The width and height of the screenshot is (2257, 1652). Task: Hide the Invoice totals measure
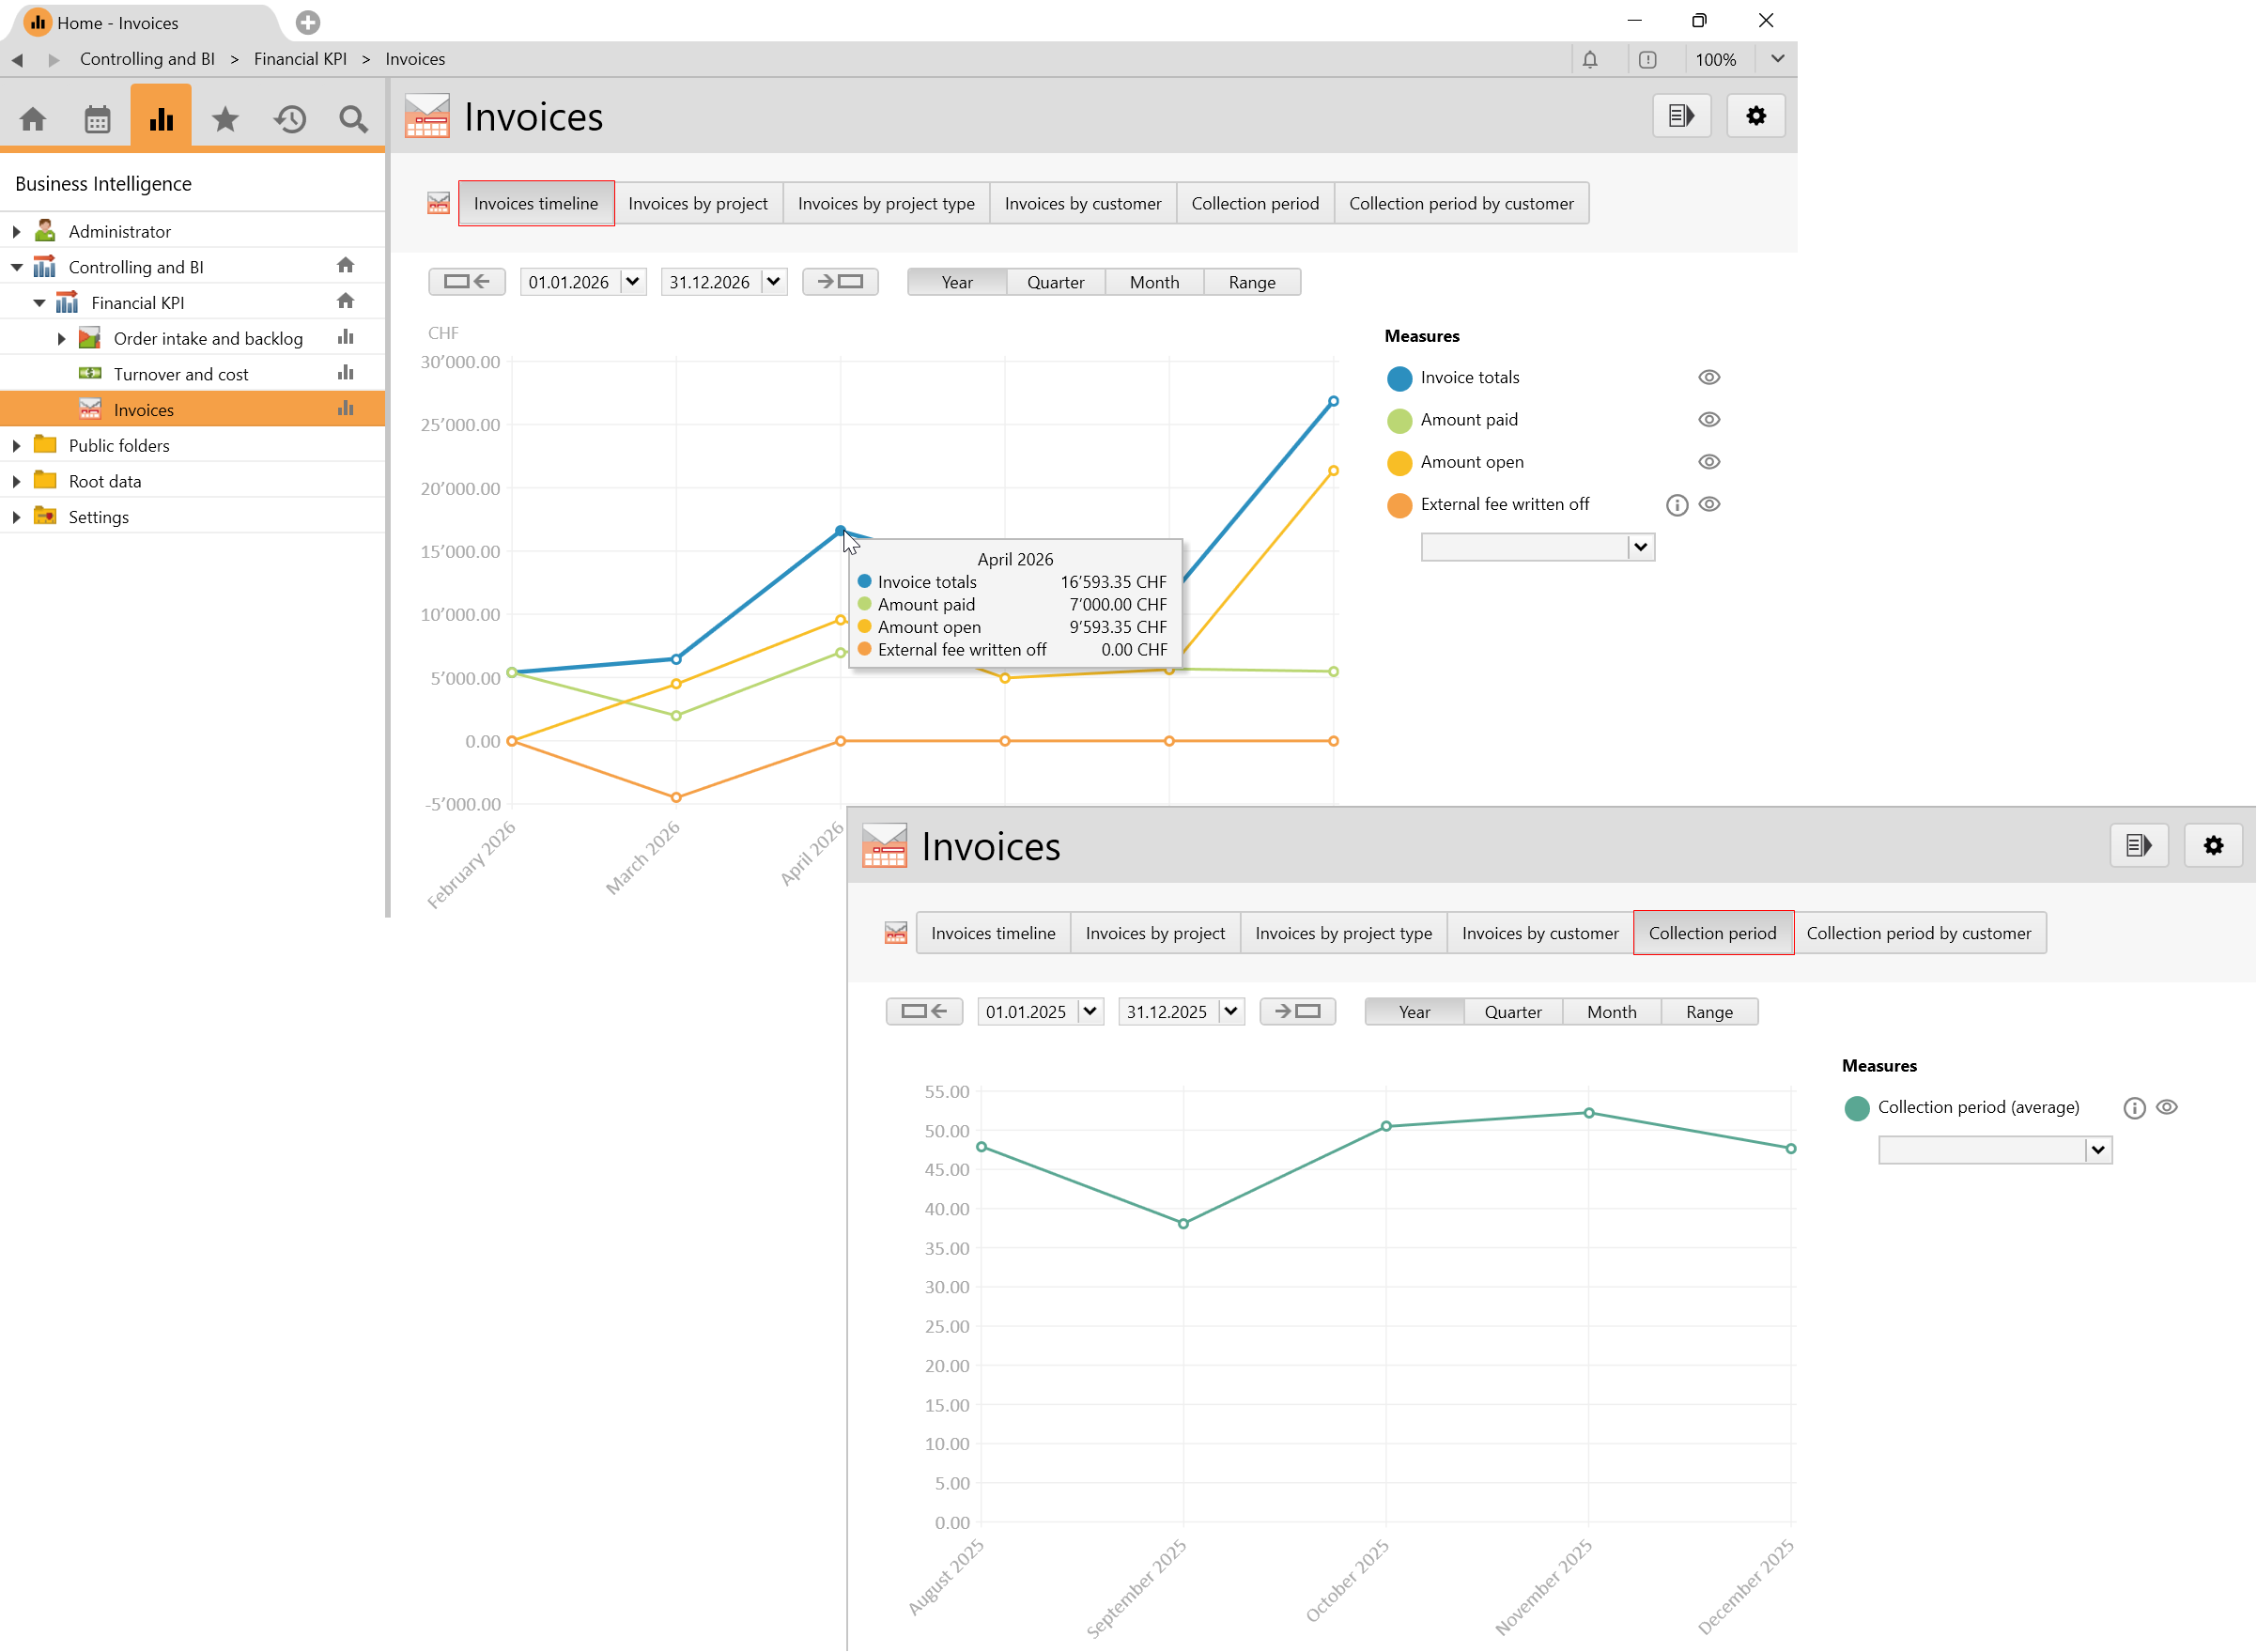1709,377
